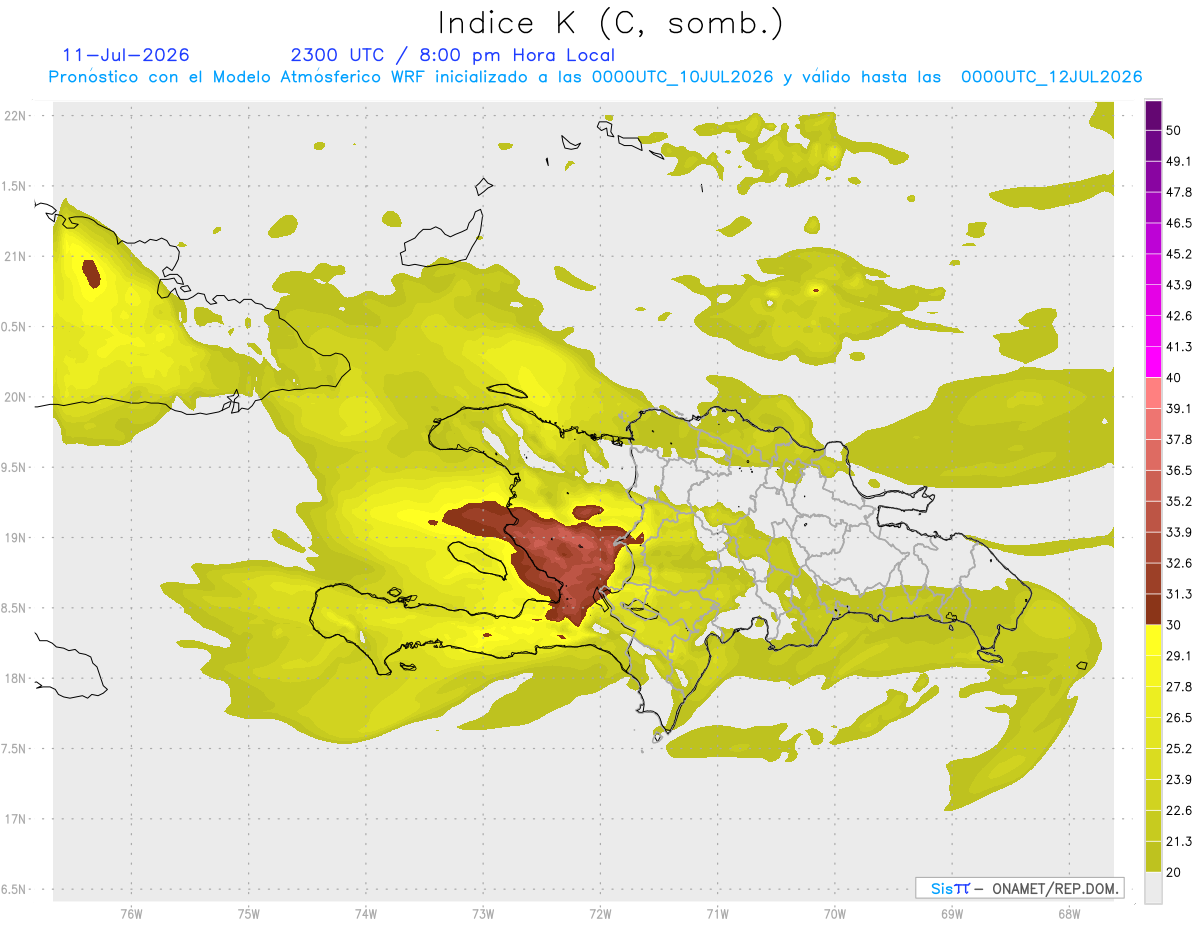This screenshot has height=927, width=1200.
Task: Click the colorbar value "20"
Action: 1173,872
